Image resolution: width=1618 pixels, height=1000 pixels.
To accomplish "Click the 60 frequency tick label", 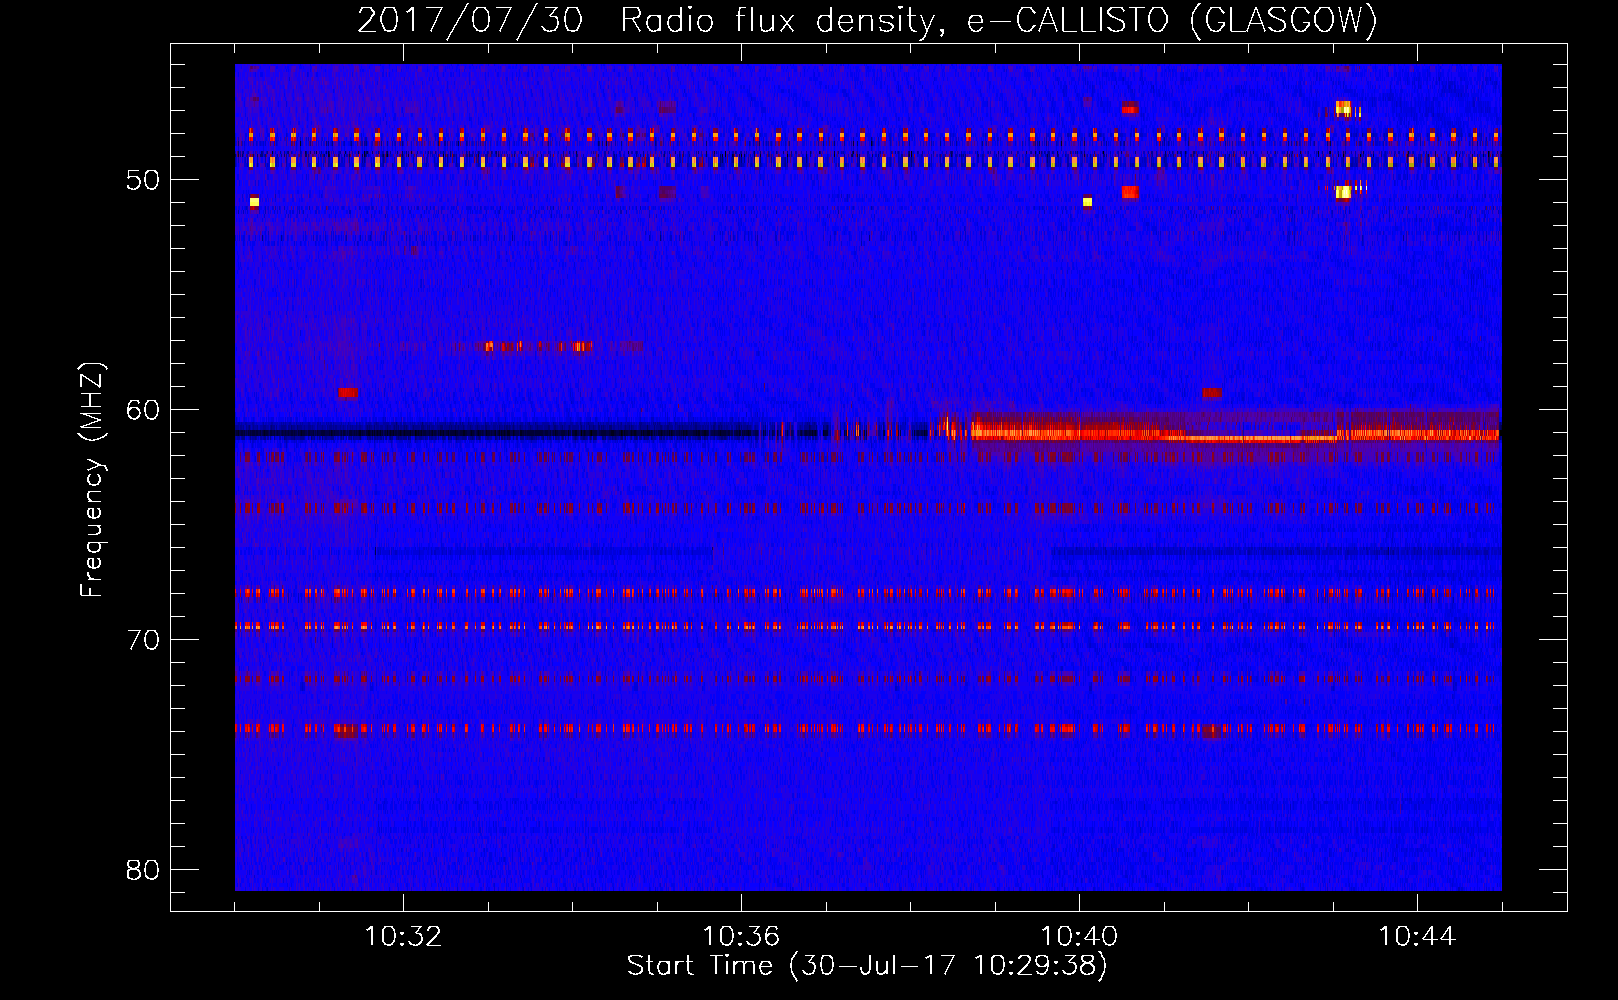I will (x=143, y=410).
